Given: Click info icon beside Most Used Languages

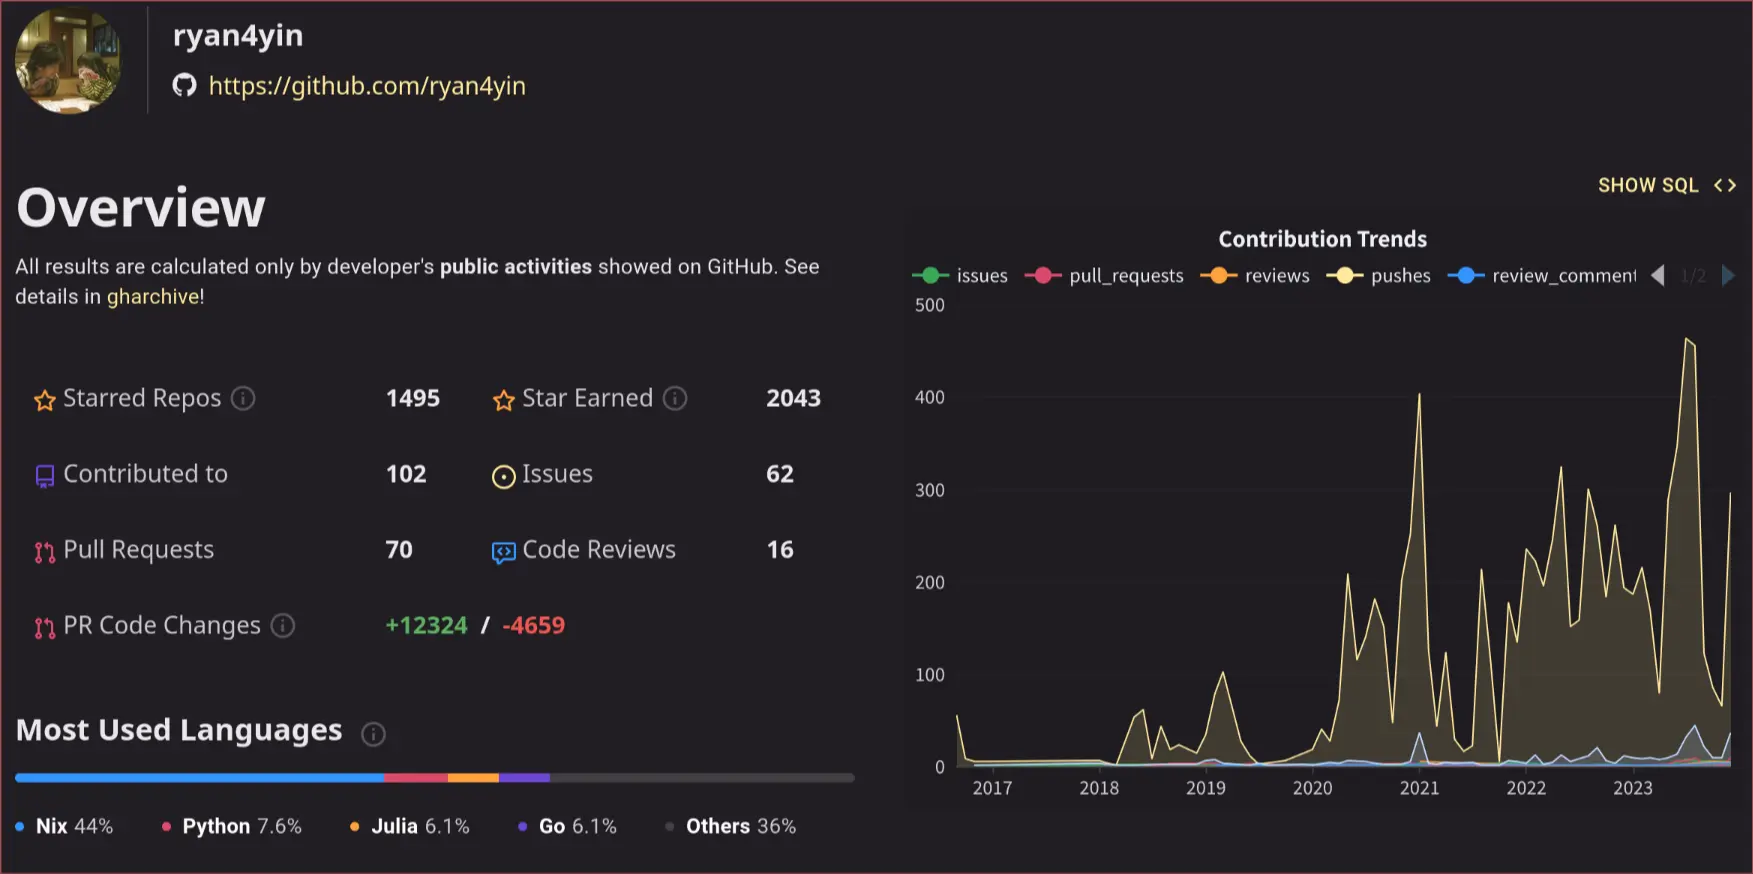Looking at the screenshot, I should [373, 735].
